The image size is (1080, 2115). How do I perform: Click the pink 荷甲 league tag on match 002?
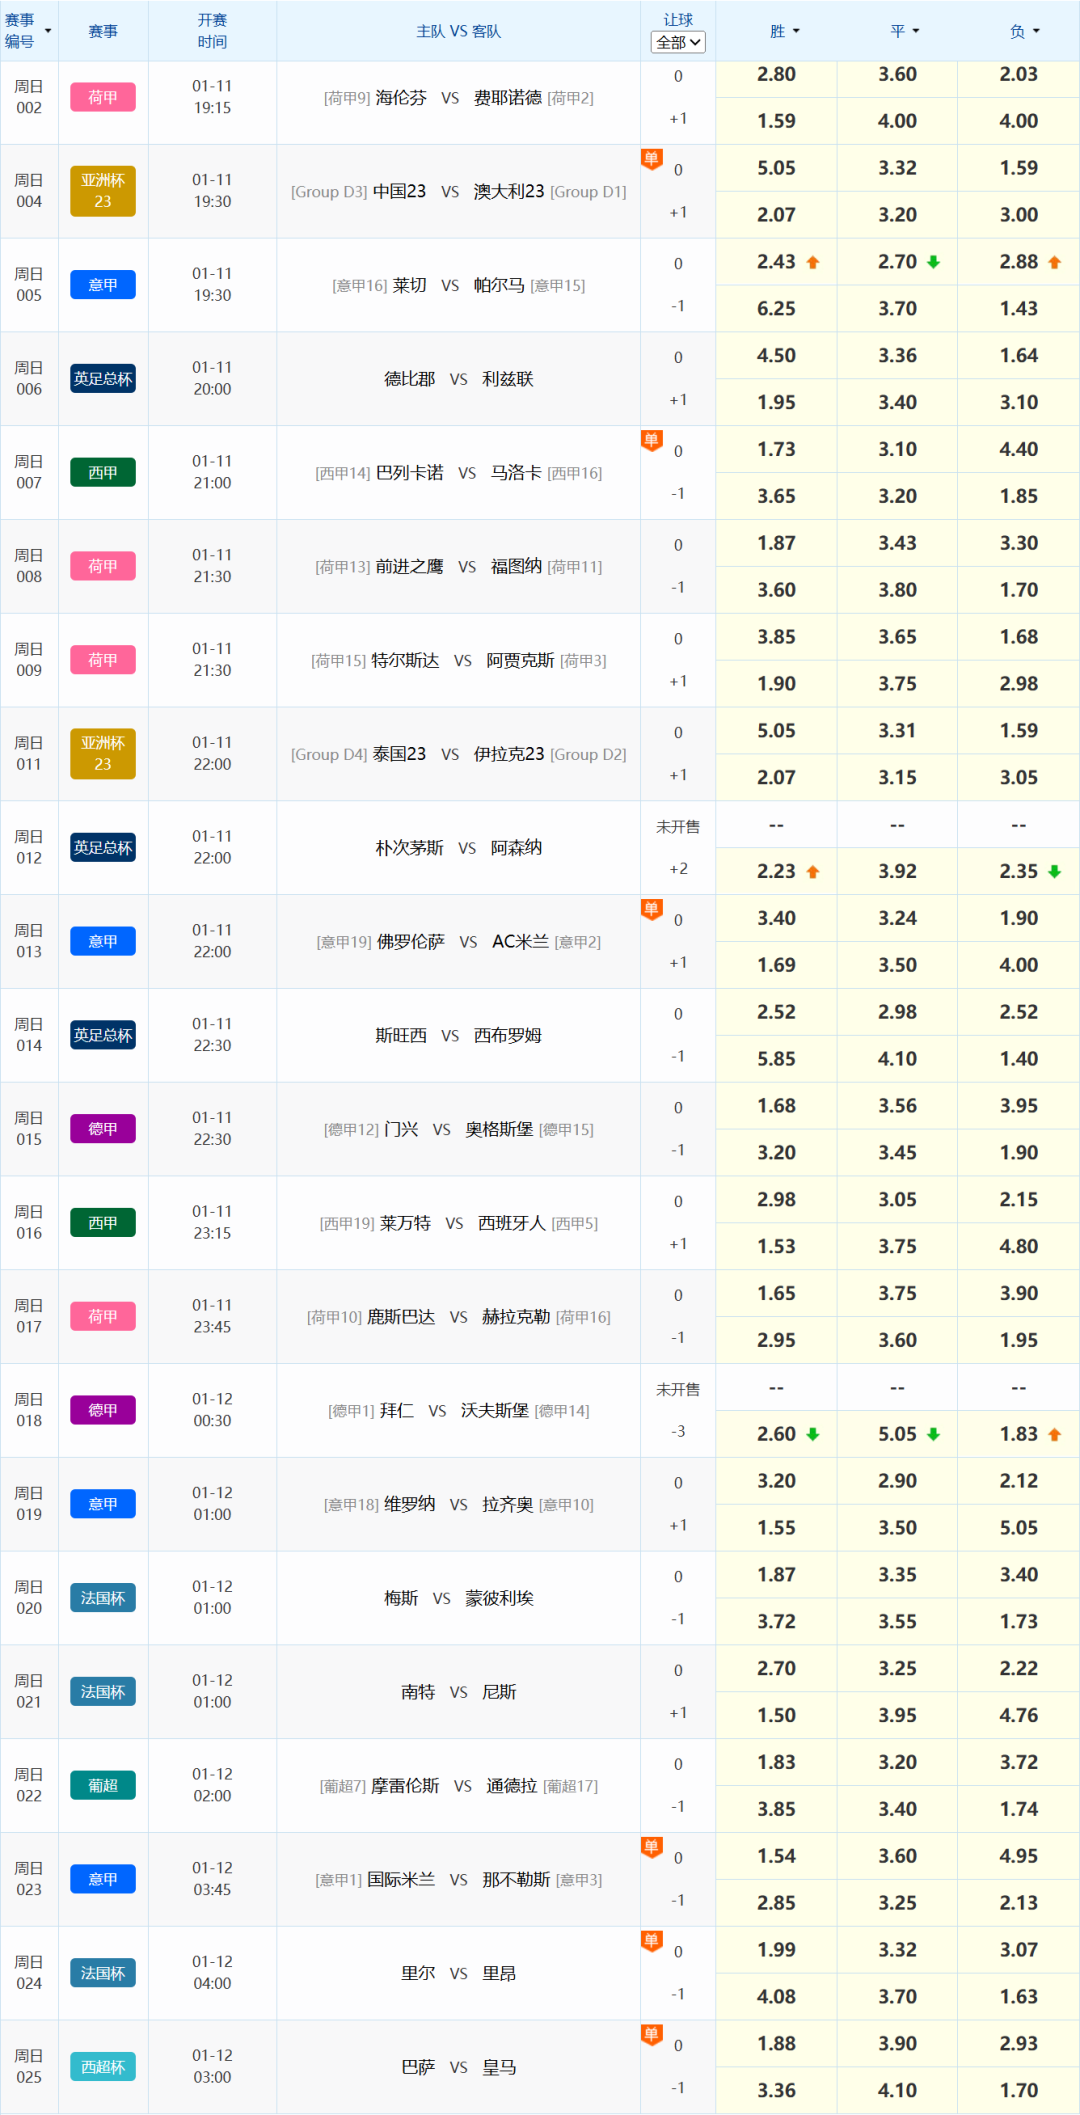(x=103, y=97)
